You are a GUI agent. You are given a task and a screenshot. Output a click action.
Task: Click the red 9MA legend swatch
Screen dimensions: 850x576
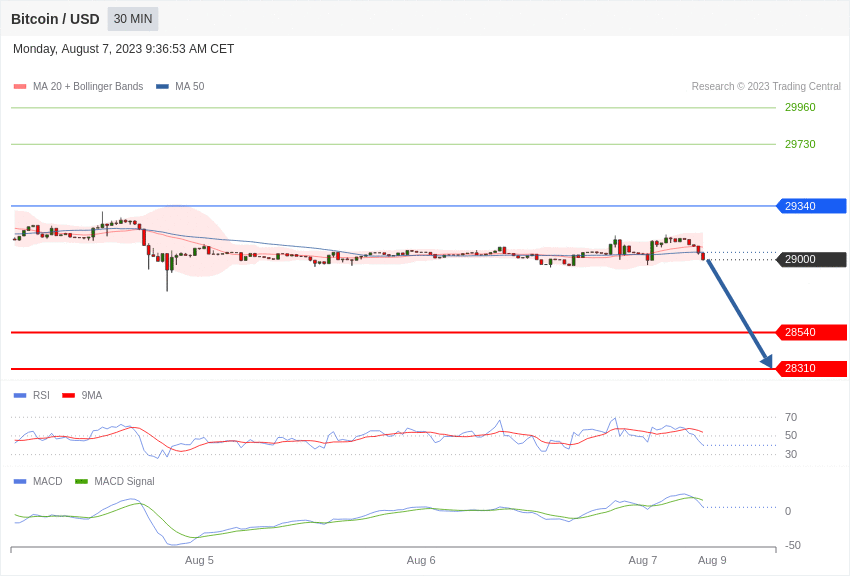tap(69, 396)
